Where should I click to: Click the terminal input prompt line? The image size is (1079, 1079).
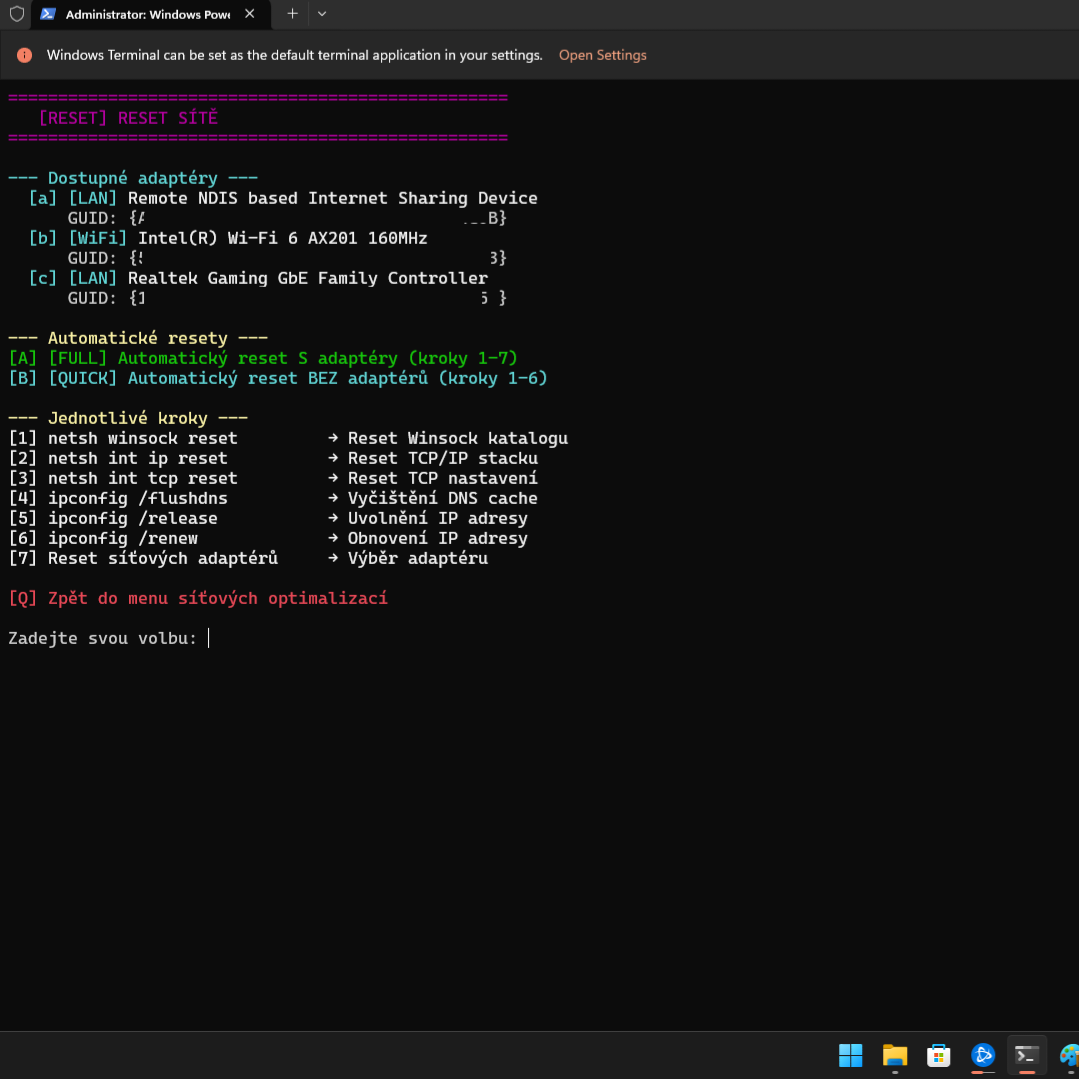(x=108, y=638)
